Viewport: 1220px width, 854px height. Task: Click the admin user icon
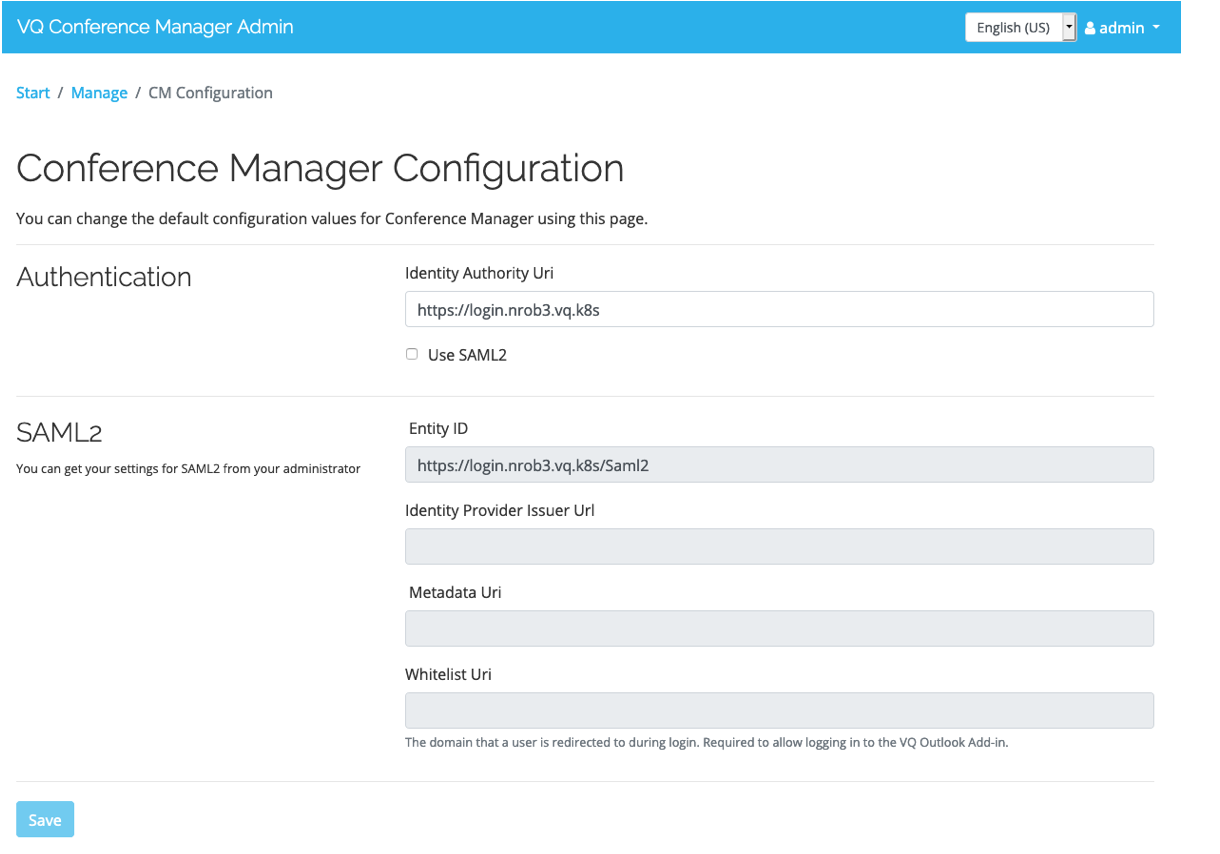(x=1090, y=28)
